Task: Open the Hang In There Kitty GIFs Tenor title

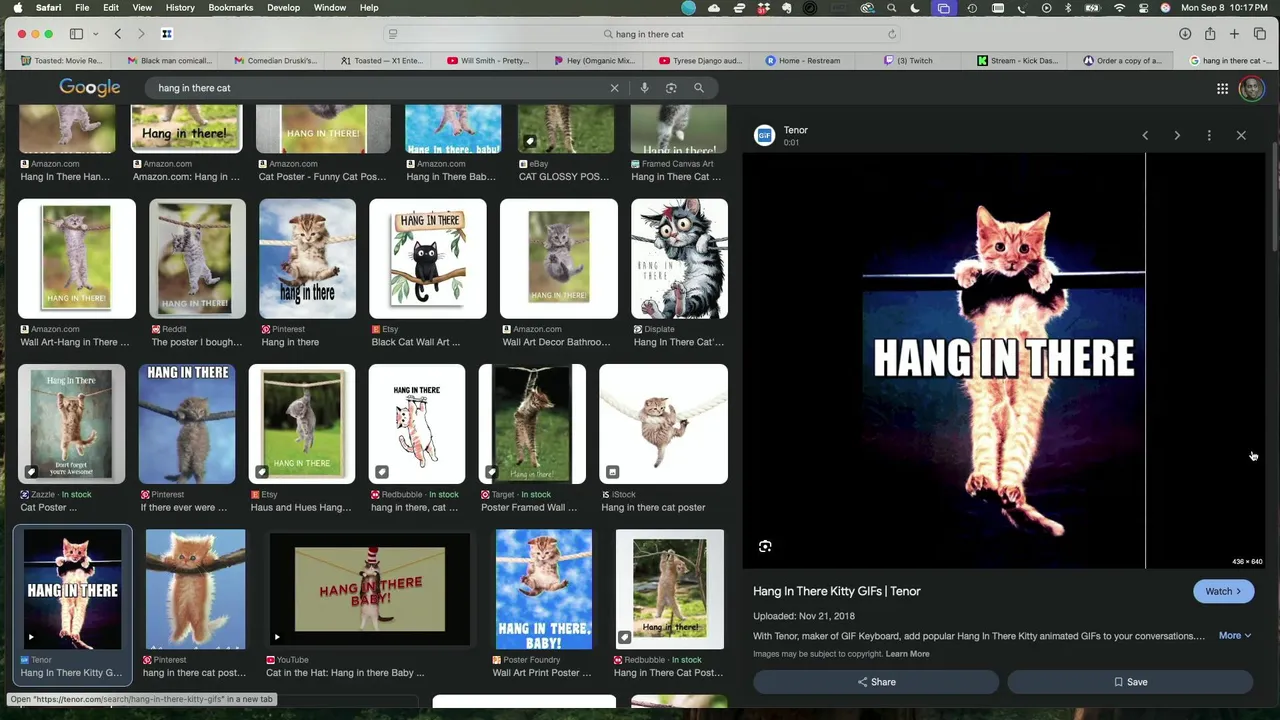Action: pyautogui.click(x=837, y=591)
